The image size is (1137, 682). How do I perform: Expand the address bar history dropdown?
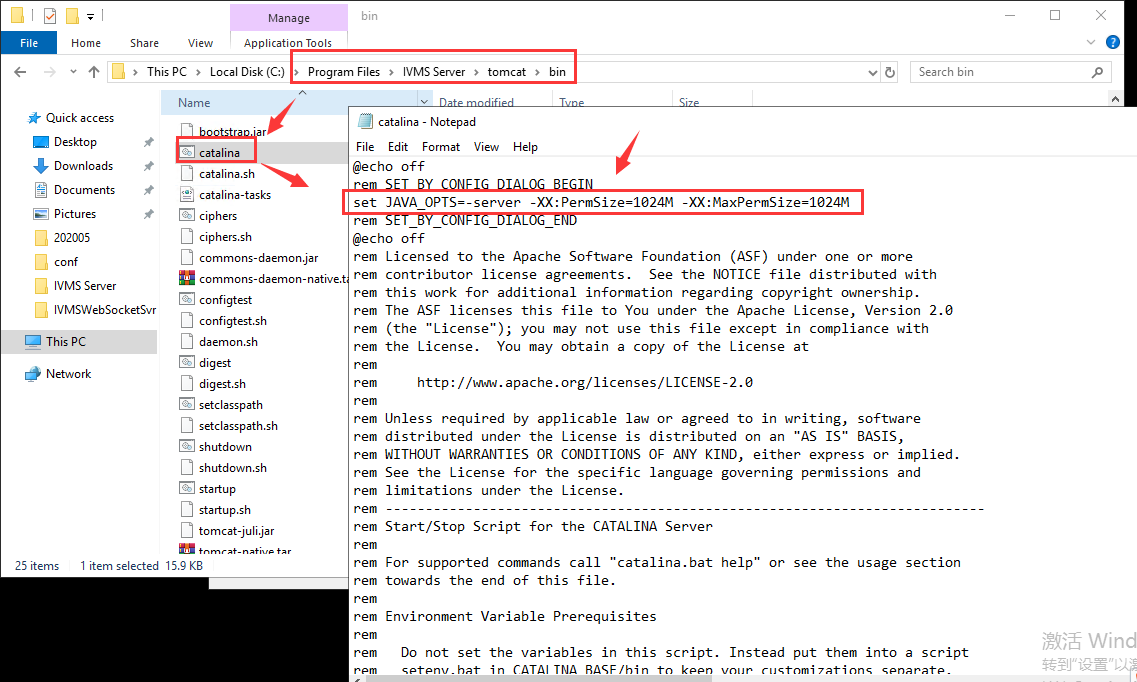pyautogui.click(x=873, y=72)
